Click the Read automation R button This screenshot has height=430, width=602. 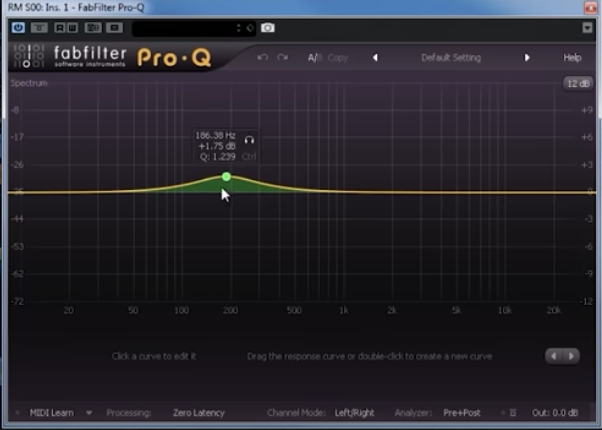point(60,28)
